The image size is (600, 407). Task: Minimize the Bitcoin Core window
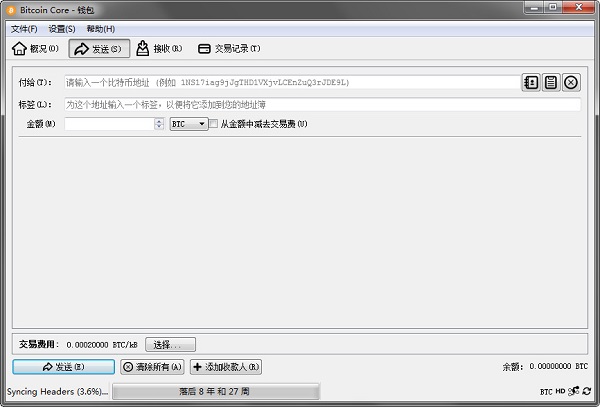535,7
